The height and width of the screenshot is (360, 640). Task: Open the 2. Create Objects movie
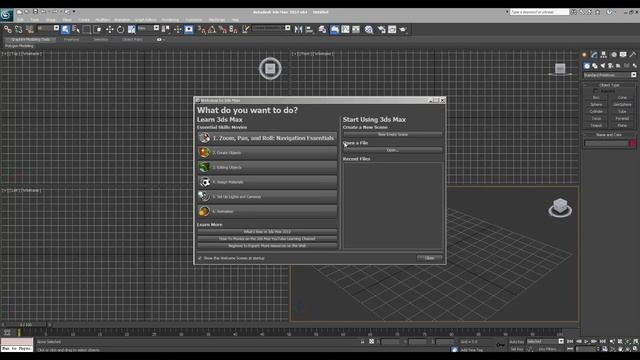pos(267,153)
